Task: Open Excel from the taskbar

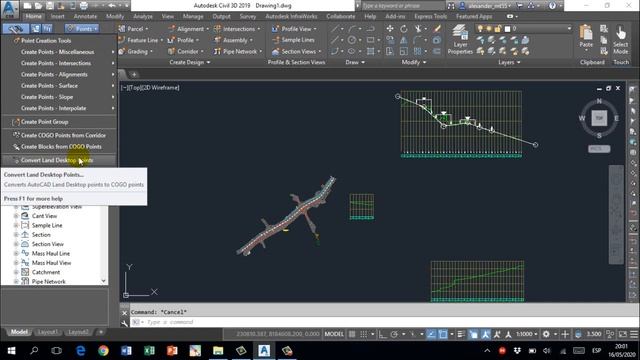Action: pyautogui.click(x=149, y=351)
